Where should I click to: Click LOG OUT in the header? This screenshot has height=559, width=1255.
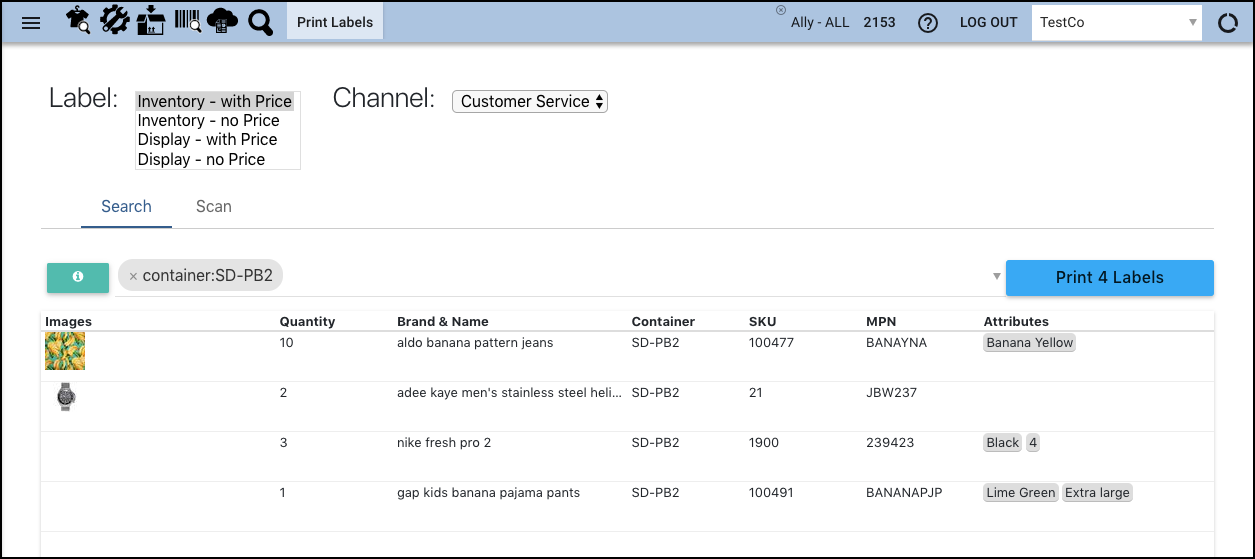coord(988,22)
